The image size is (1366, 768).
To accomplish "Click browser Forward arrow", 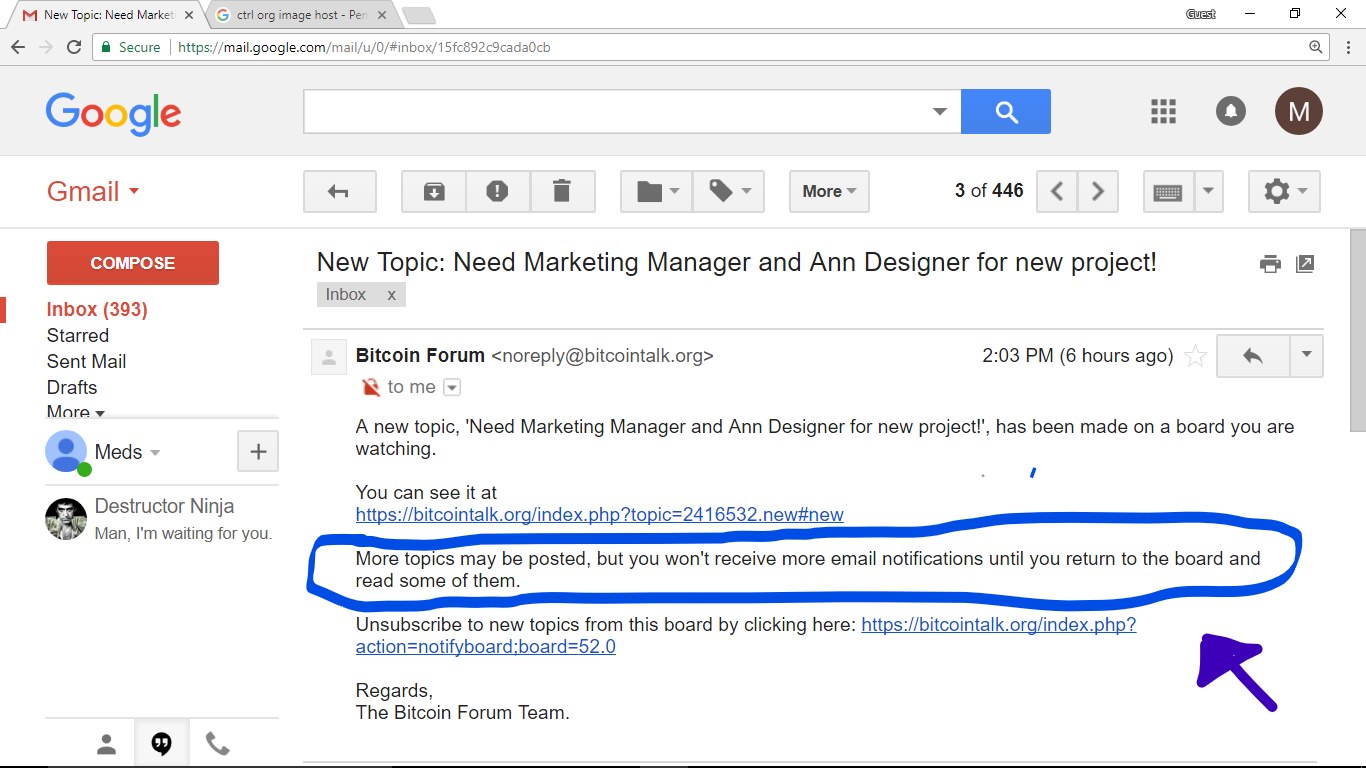I will pos(46,47).
